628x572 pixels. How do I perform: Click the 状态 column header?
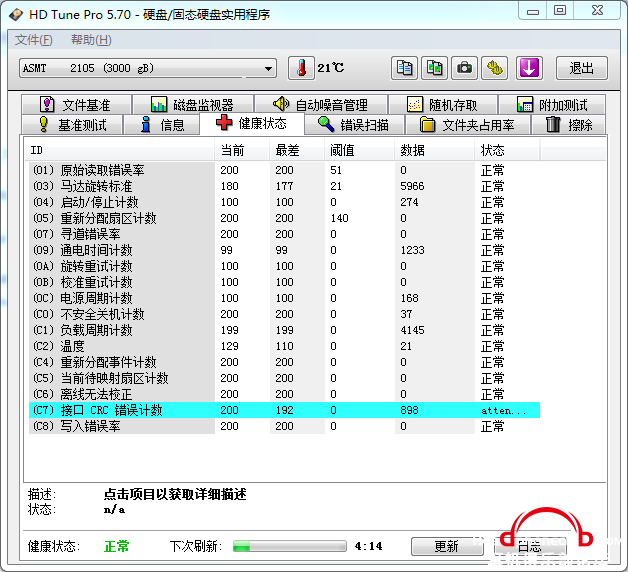click(507, 150)
